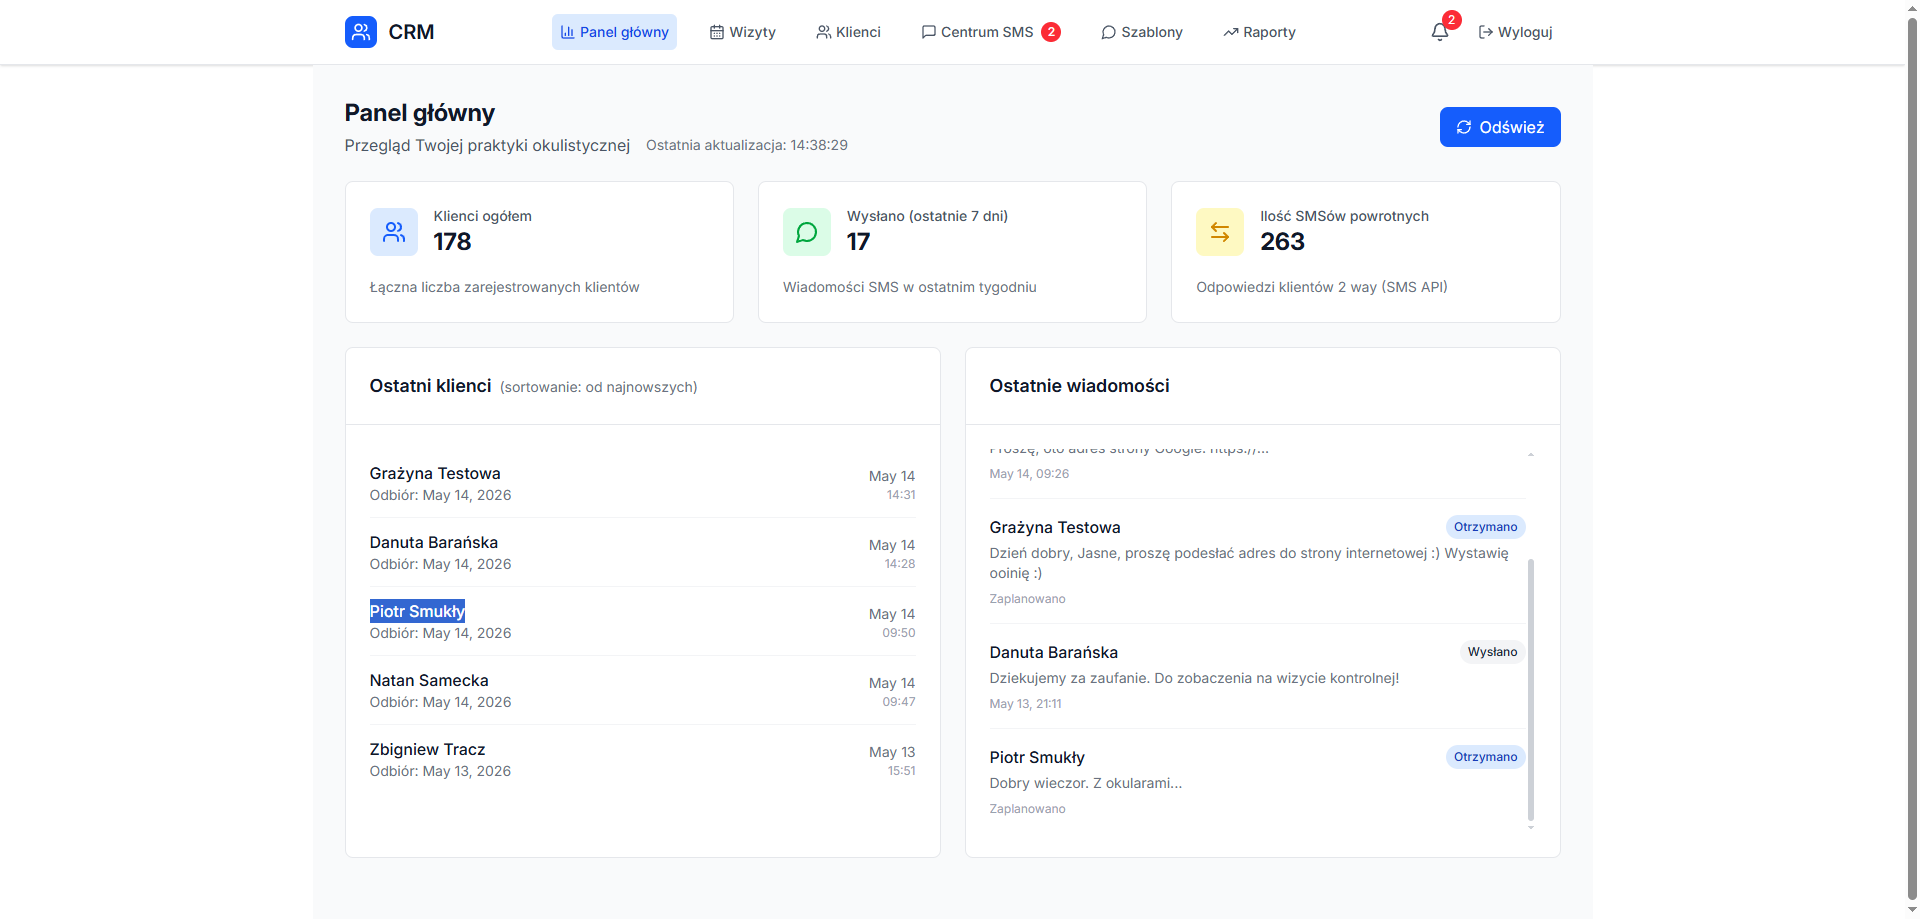Open the notifications bell icon
Viewport: 1920px width, 919px height.
click(1440, 32)
